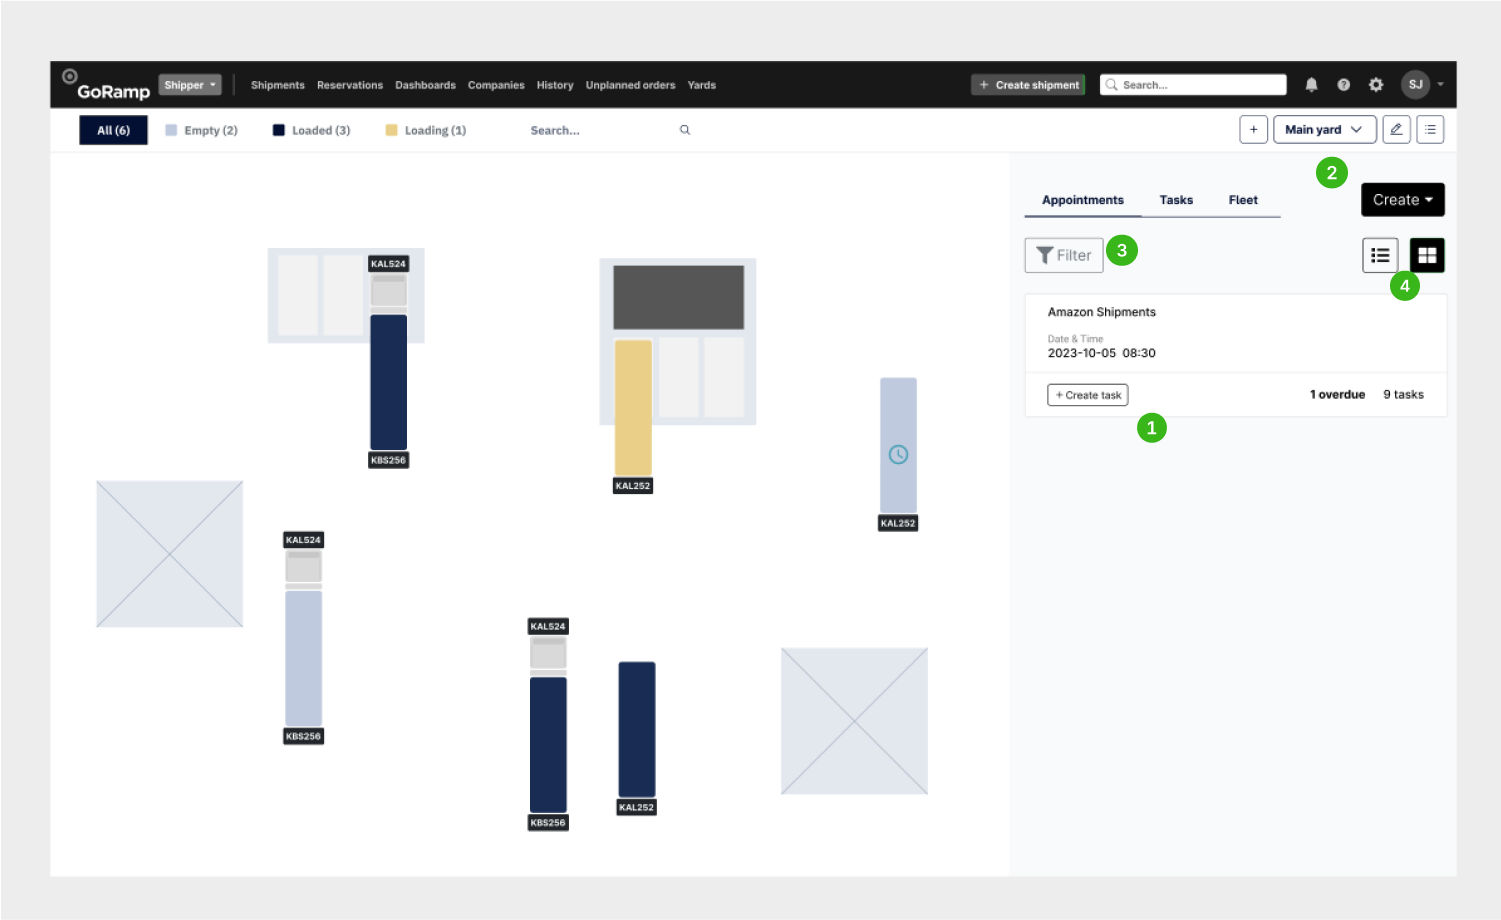Switch appointments to list view
Image resolution: width=1501 pixels, height=920 pixels.
point(1380,256)
